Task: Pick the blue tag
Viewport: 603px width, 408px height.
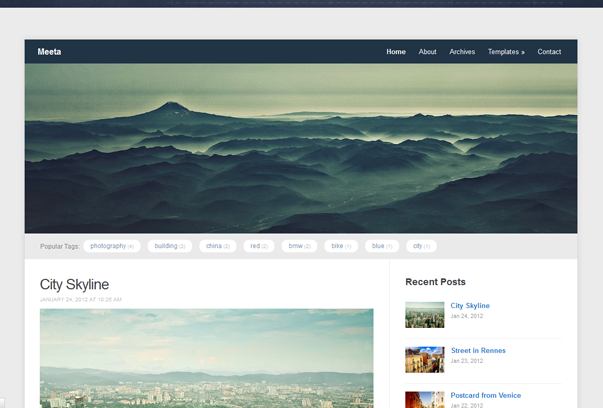Action: point(382,246)
